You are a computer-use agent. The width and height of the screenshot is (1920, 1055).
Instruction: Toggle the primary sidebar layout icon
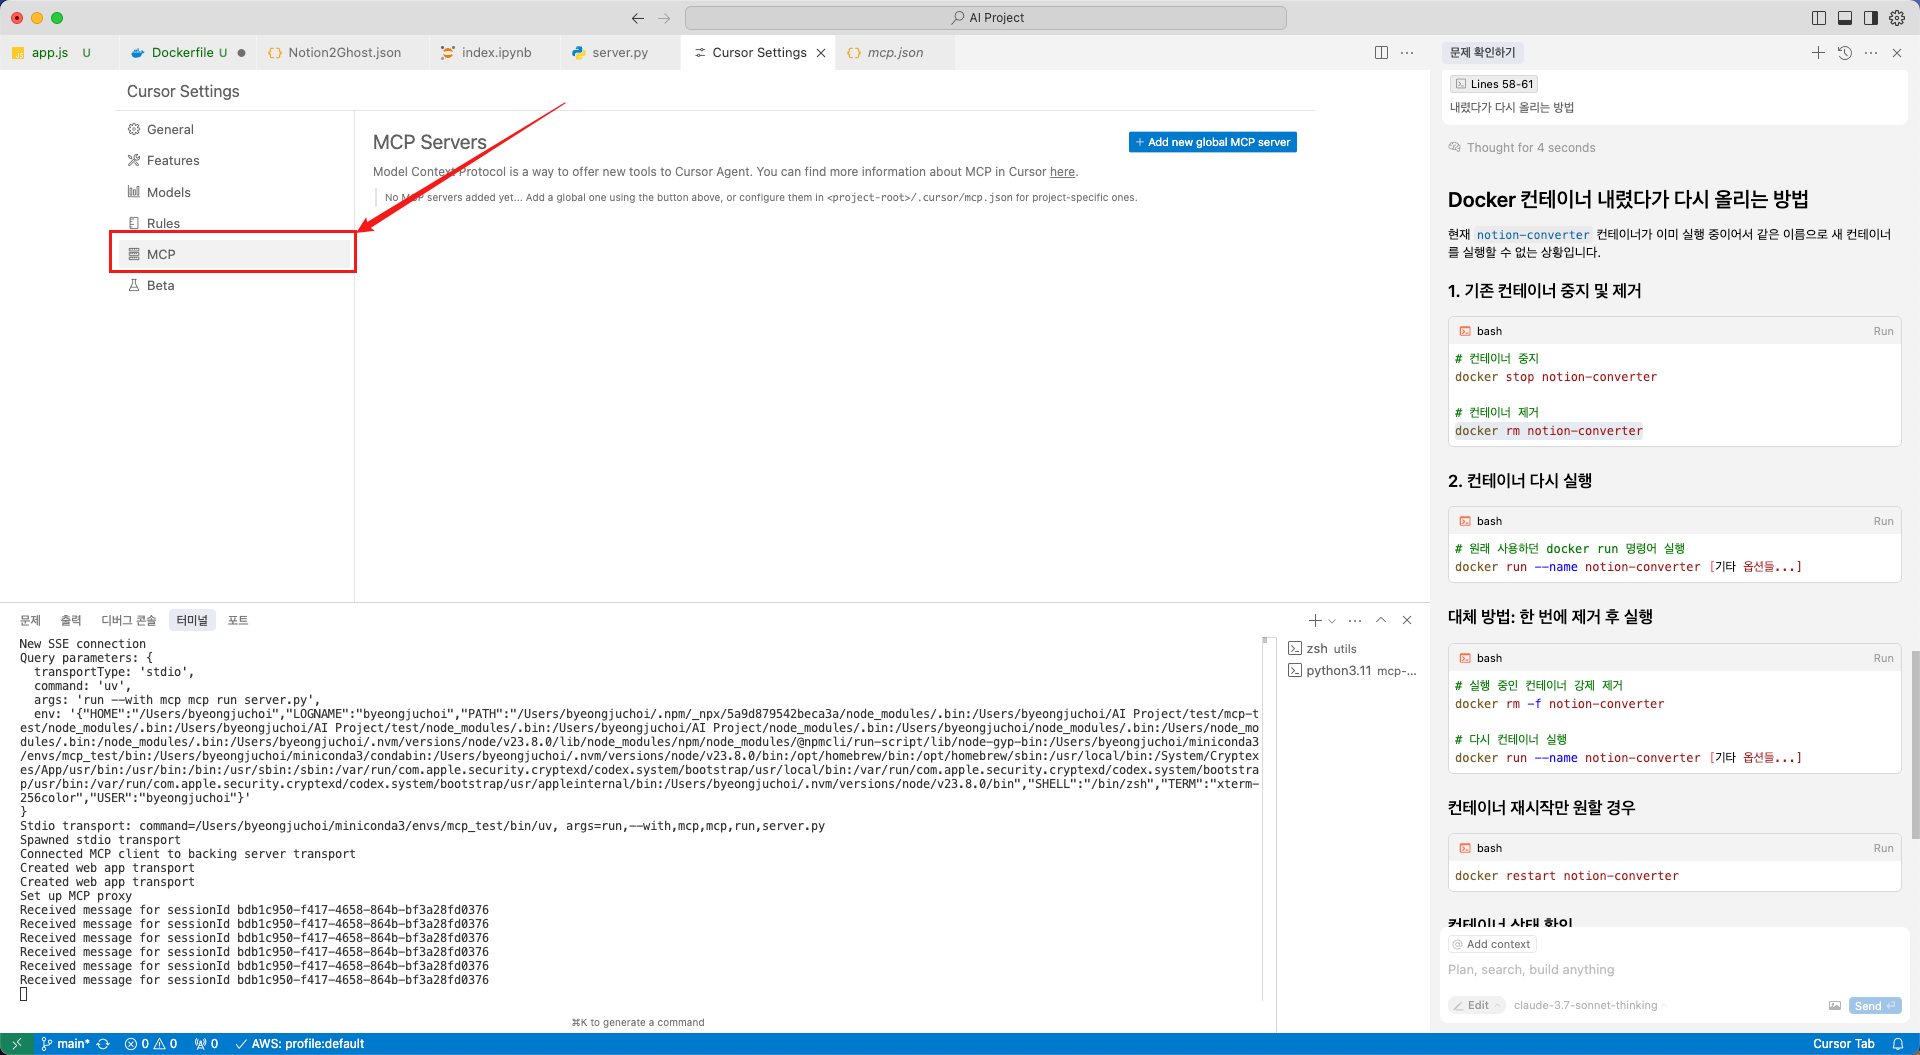point(1819,18)
